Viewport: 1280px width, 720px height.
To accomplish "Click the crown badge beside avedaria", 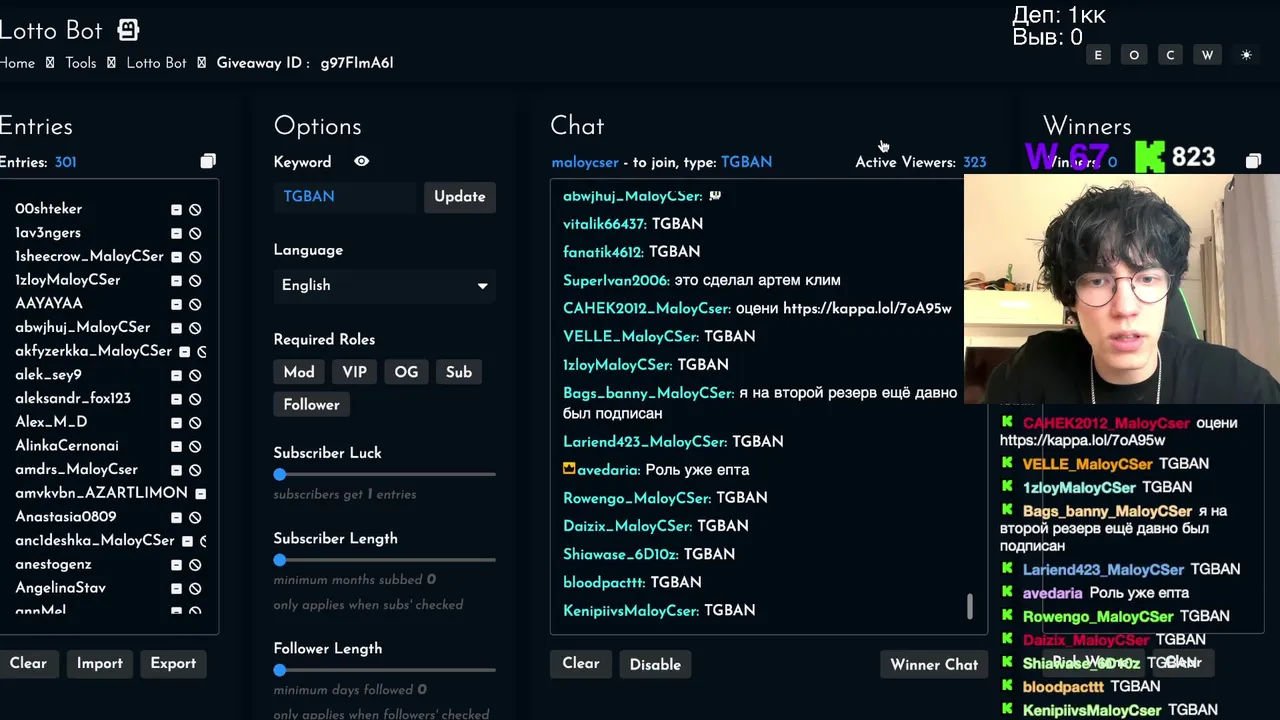I will (x=569, y=468).
